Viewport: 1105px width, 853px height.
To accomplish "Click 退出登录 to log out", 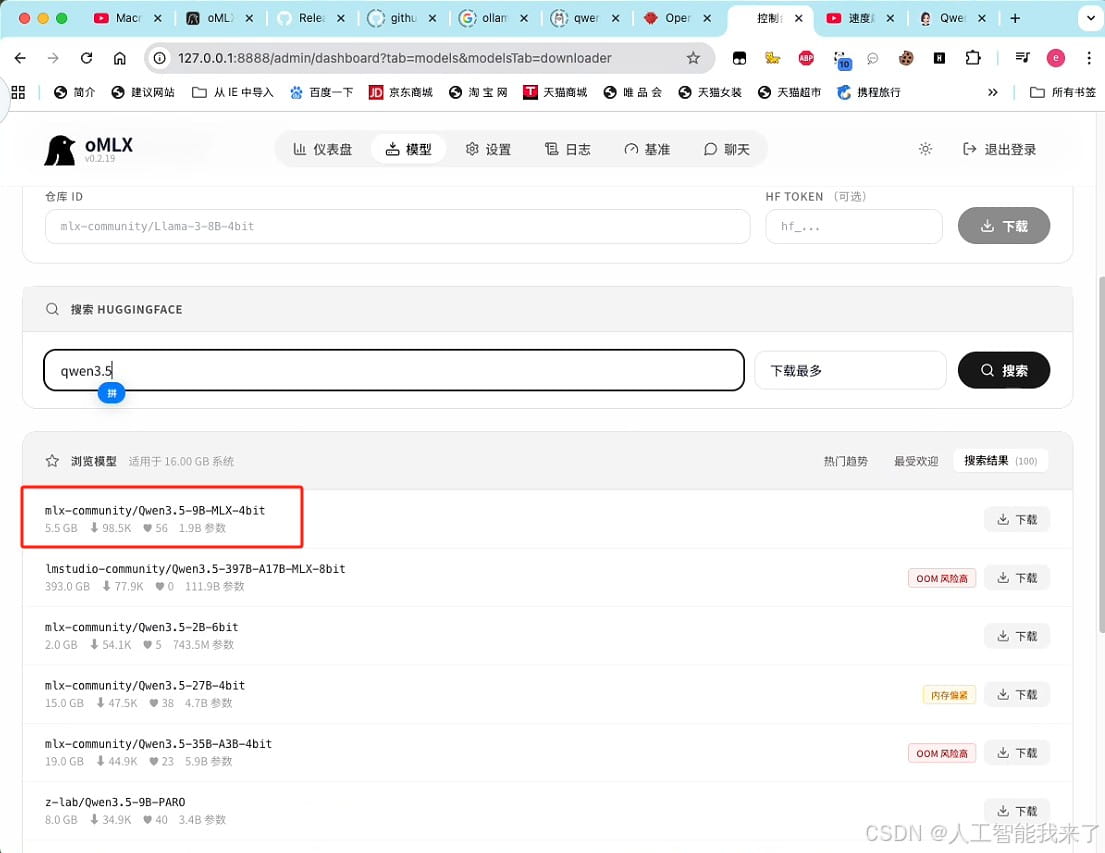I will point(999,149).
